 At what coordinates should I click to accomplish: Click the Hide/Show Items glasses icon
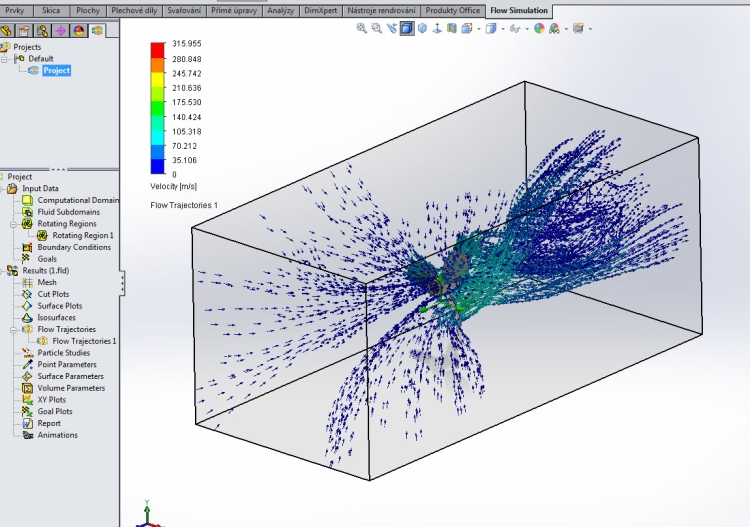tap(515, 29)
